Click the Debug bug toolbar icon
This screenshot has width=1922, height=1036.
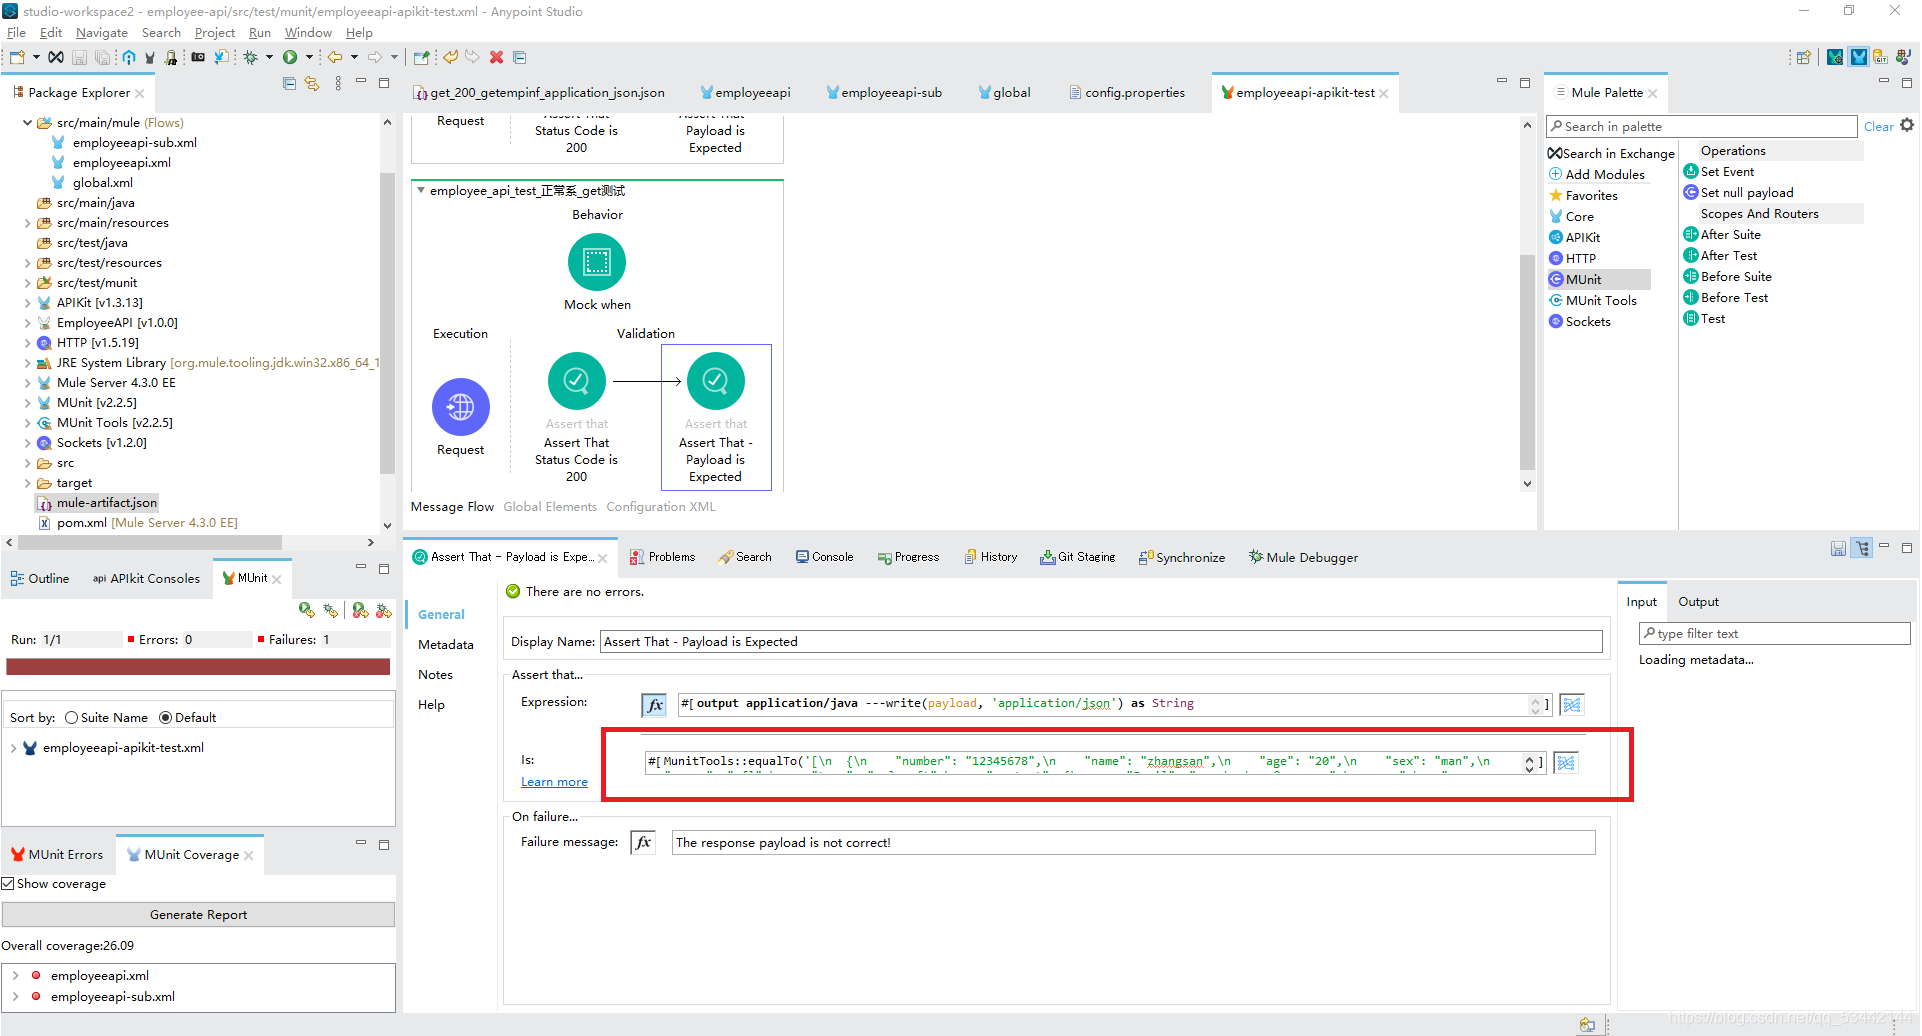click(251, 57)
